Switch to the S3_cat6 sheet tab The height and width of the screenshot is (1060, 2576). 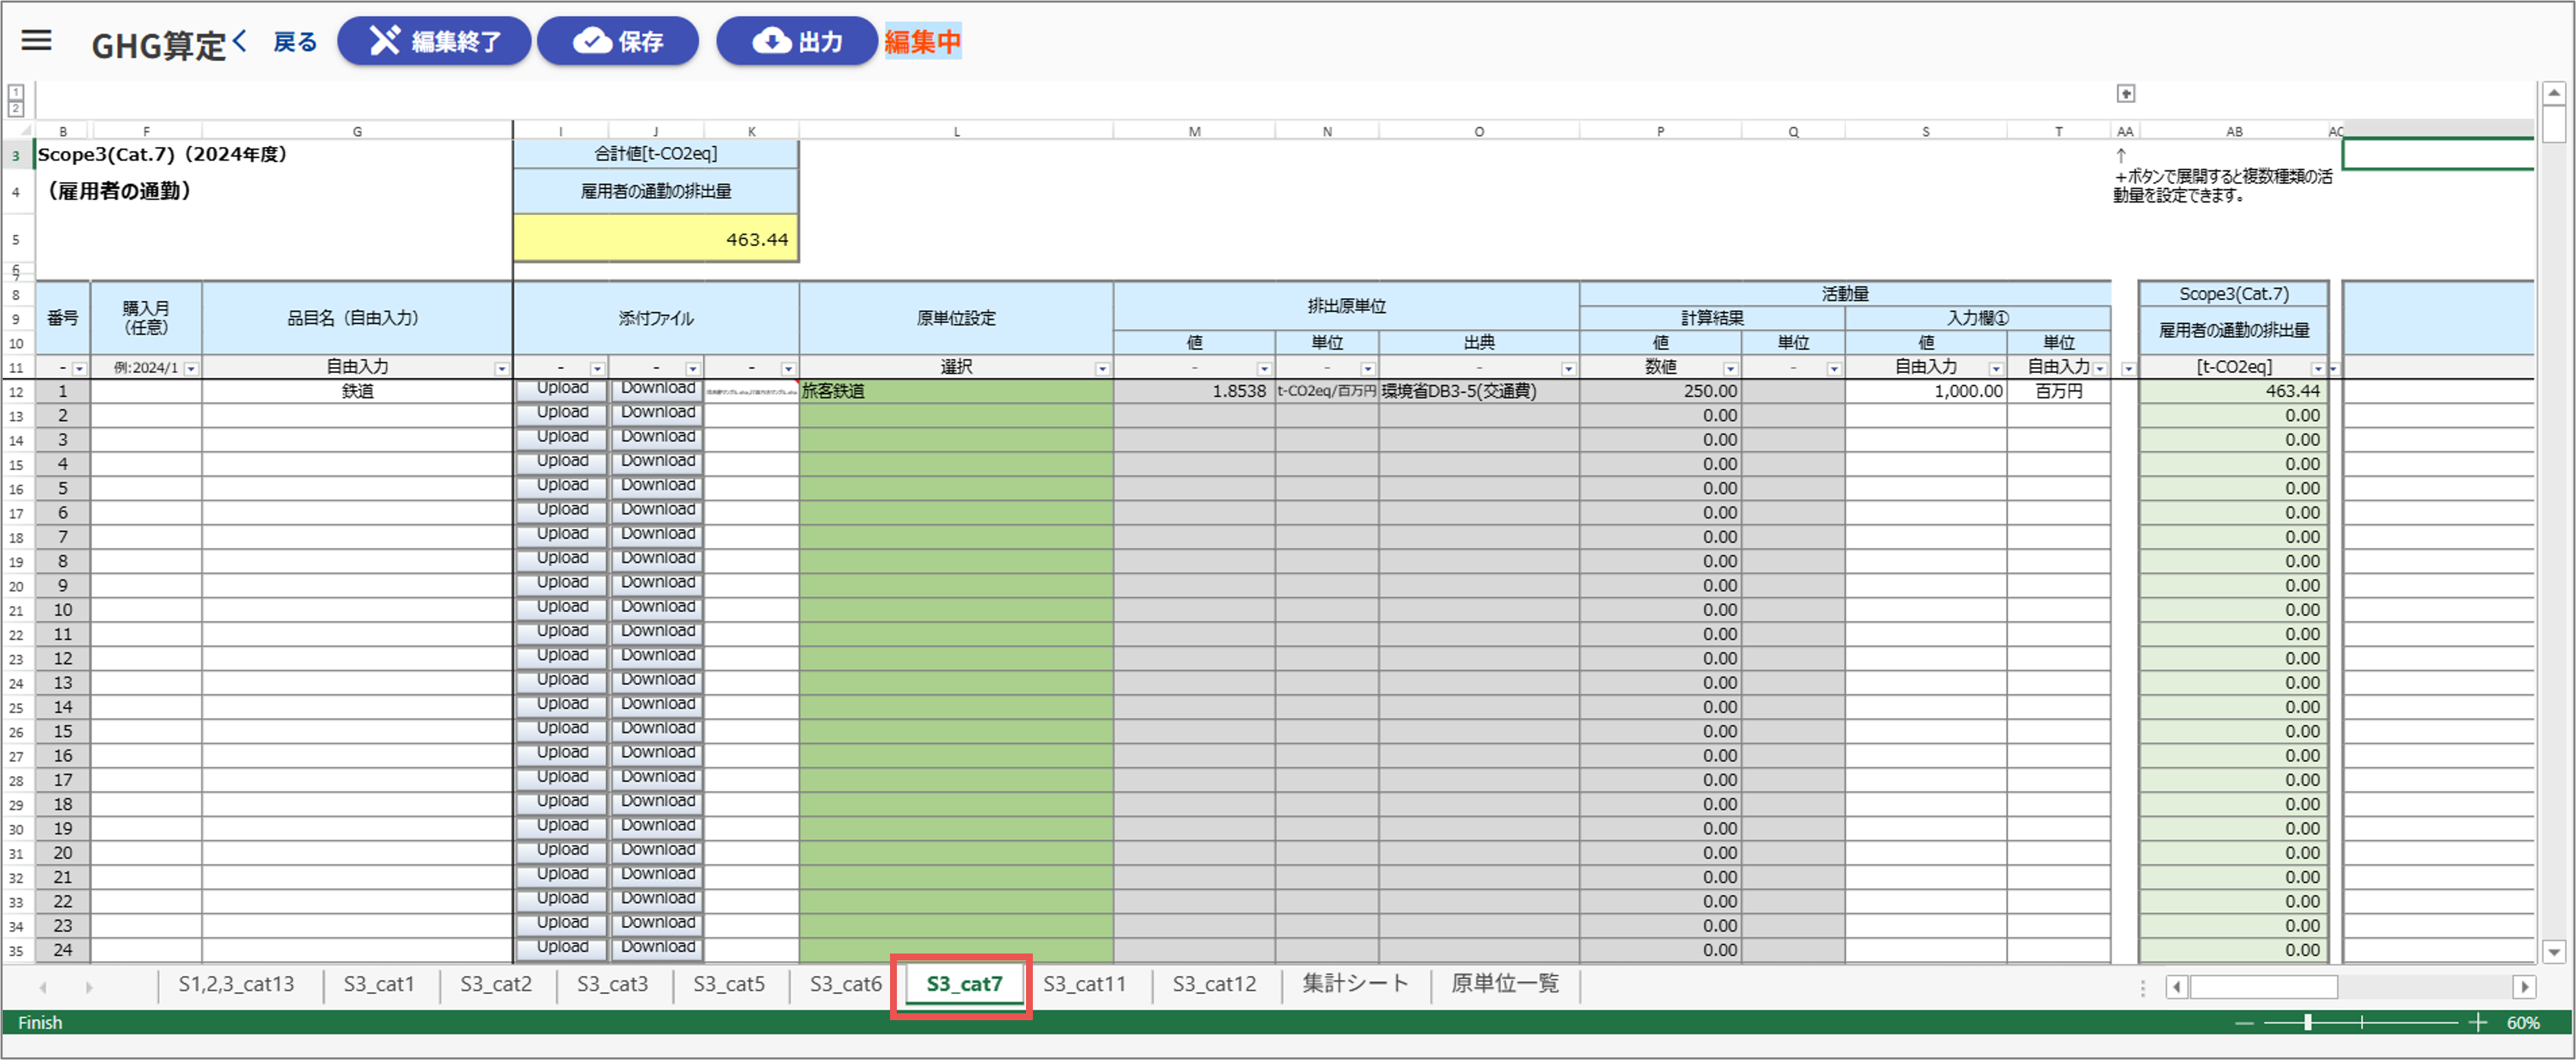click(x=845, y=984)
